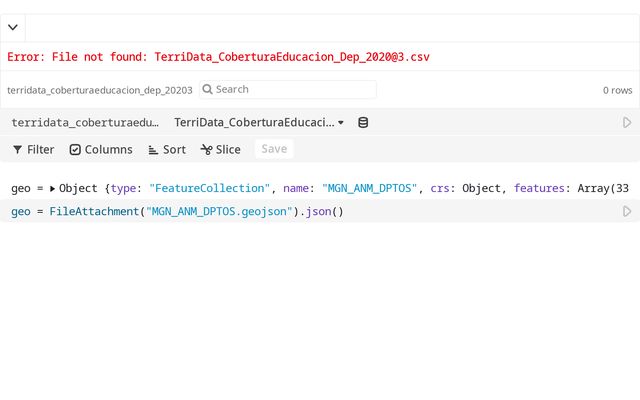Click the FileAttachment function in code

[x=94, y=212]
